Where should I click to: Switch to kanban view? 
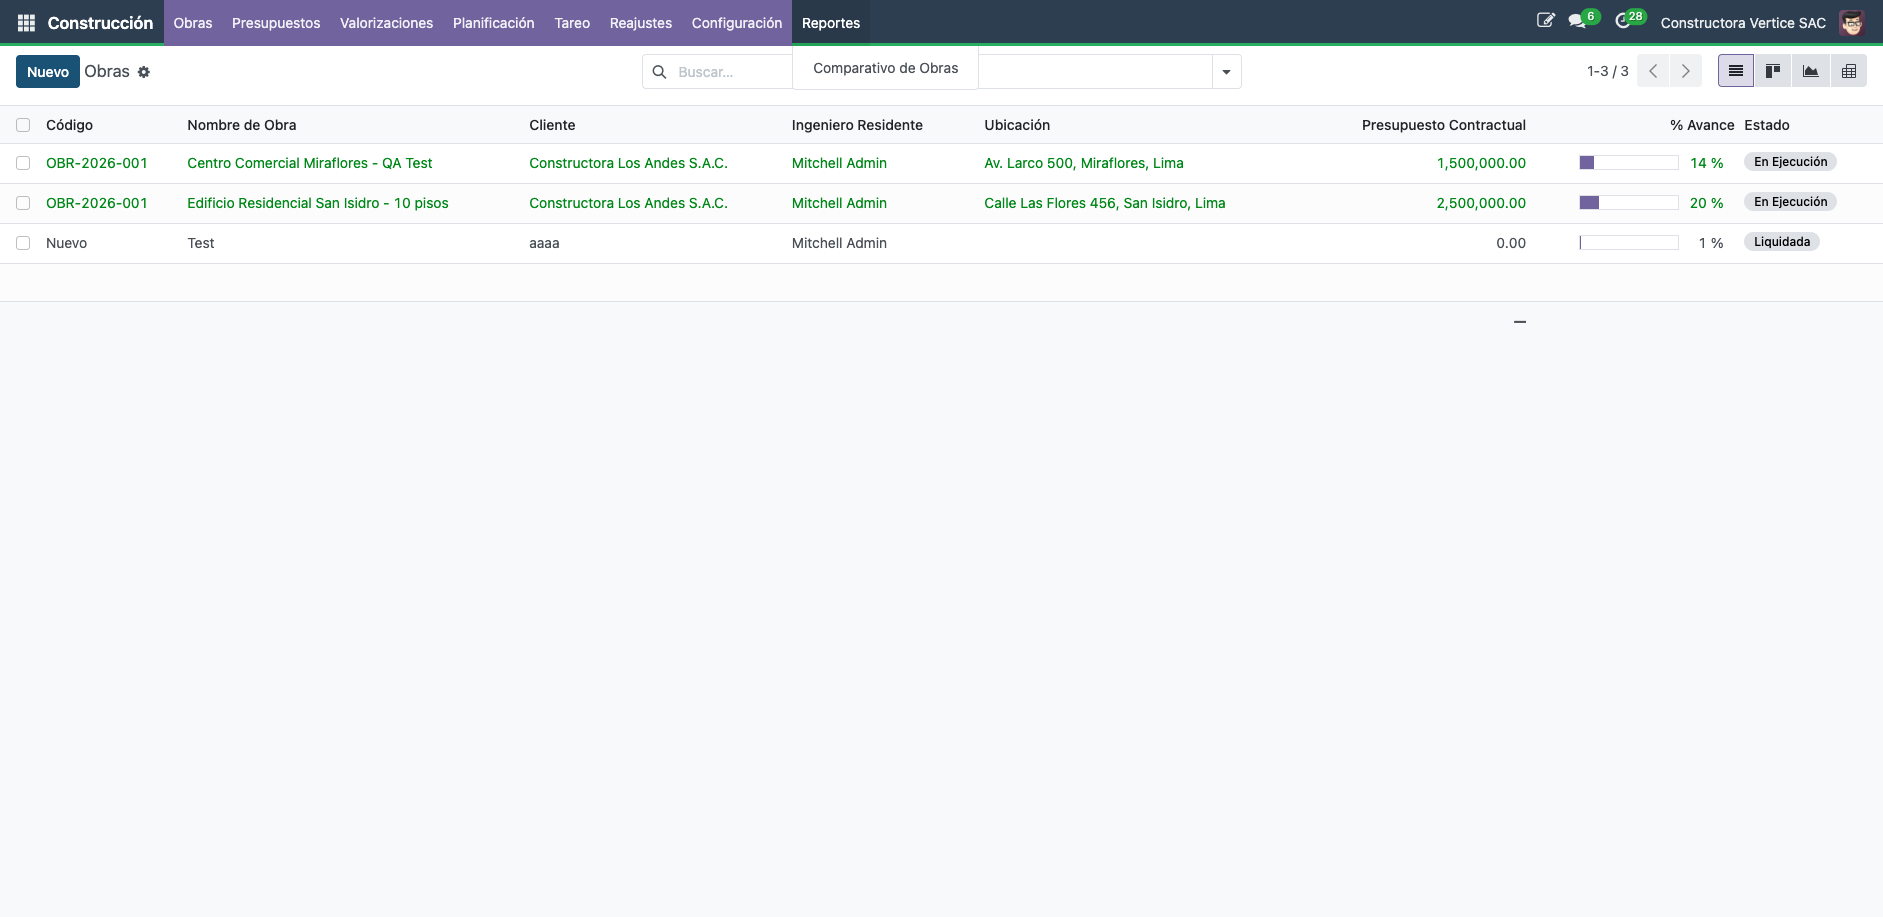[x=1773, y=71]
